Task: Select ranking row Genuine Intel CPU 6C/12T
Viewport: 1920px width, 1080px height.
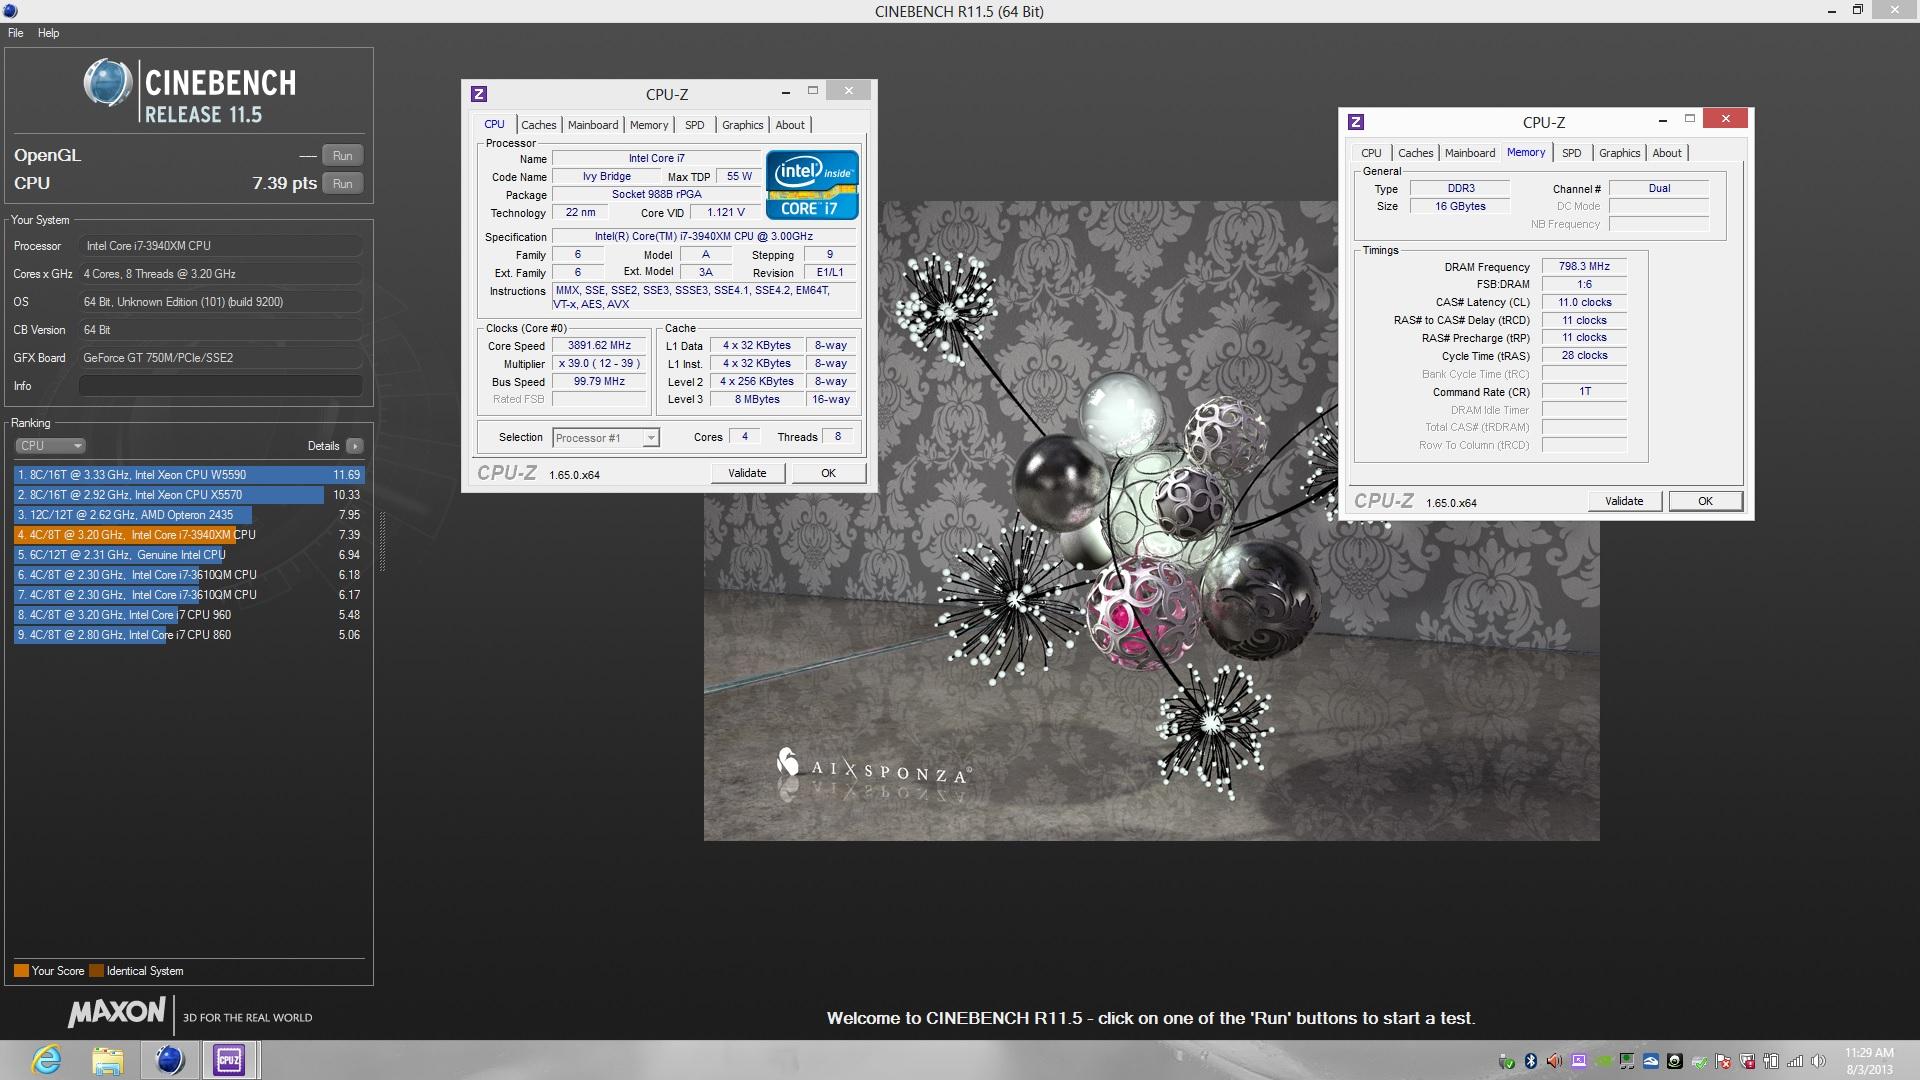Action: [x=189, y=555]
